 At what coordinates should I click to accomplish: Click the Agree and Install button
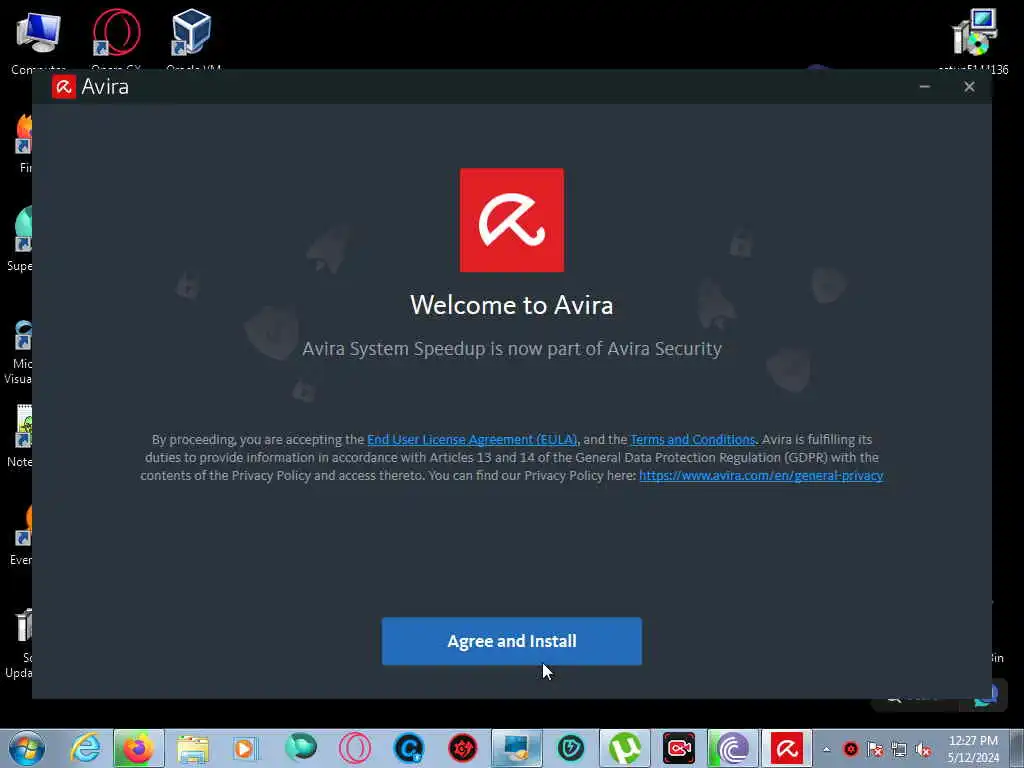coord(511,641)
